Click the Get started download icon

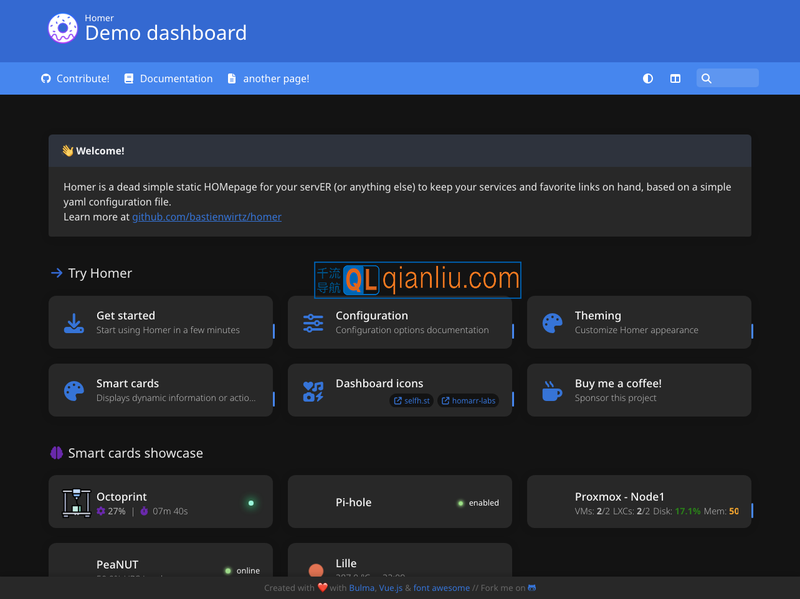(x=74, y=323)
